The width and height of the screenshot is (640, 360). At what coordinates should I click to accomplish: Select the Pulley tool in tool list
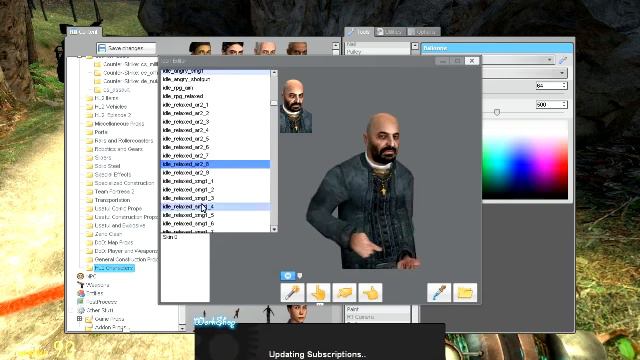pos(353,52)
